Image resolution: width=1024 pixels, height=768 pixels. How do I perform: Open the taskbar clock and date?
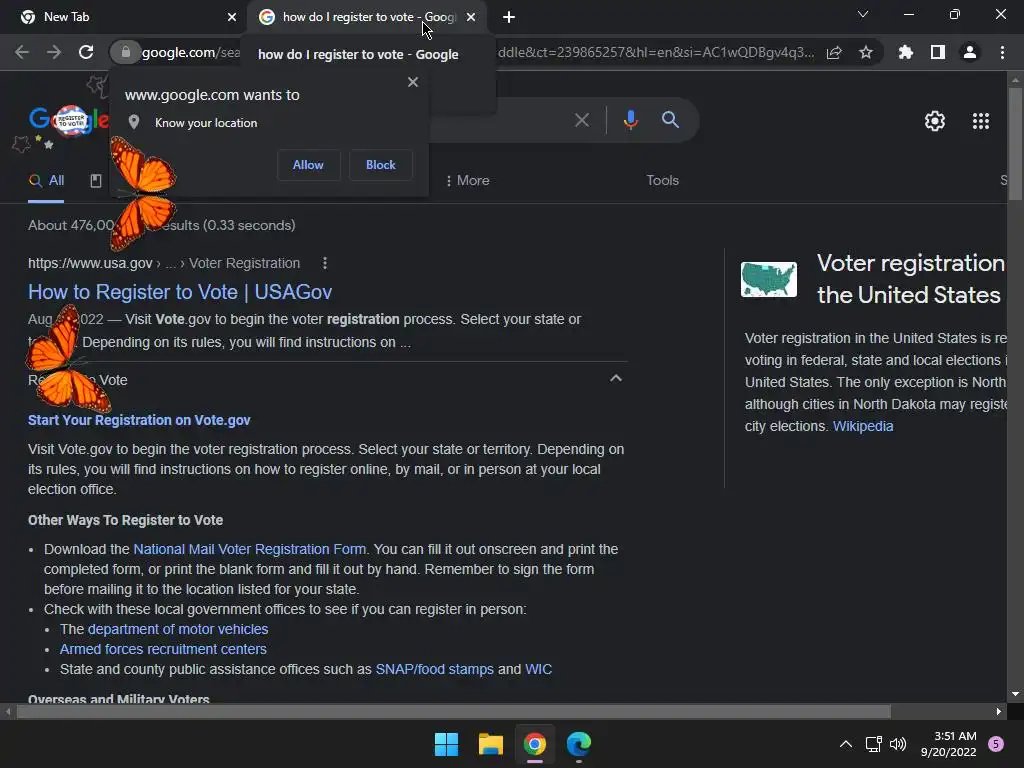coord(948,744)
